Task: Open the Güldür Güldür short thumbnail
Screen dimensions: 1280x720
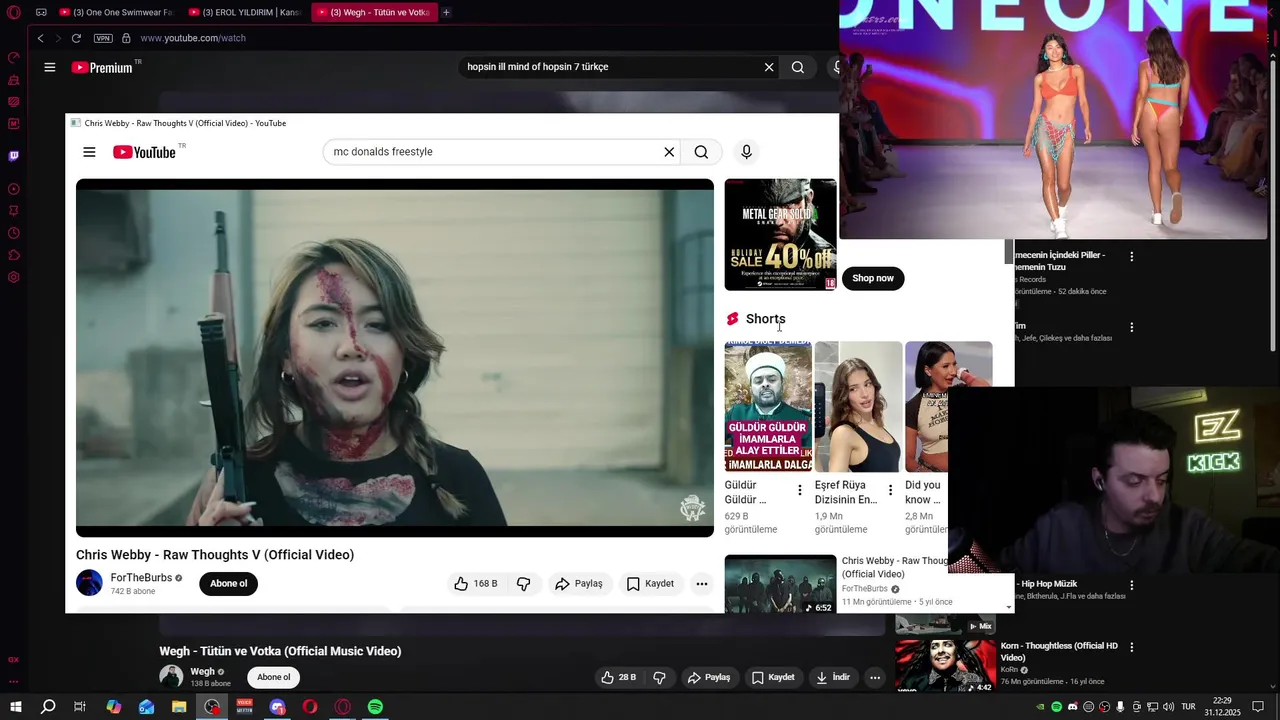Action: [x=768, y=407]
